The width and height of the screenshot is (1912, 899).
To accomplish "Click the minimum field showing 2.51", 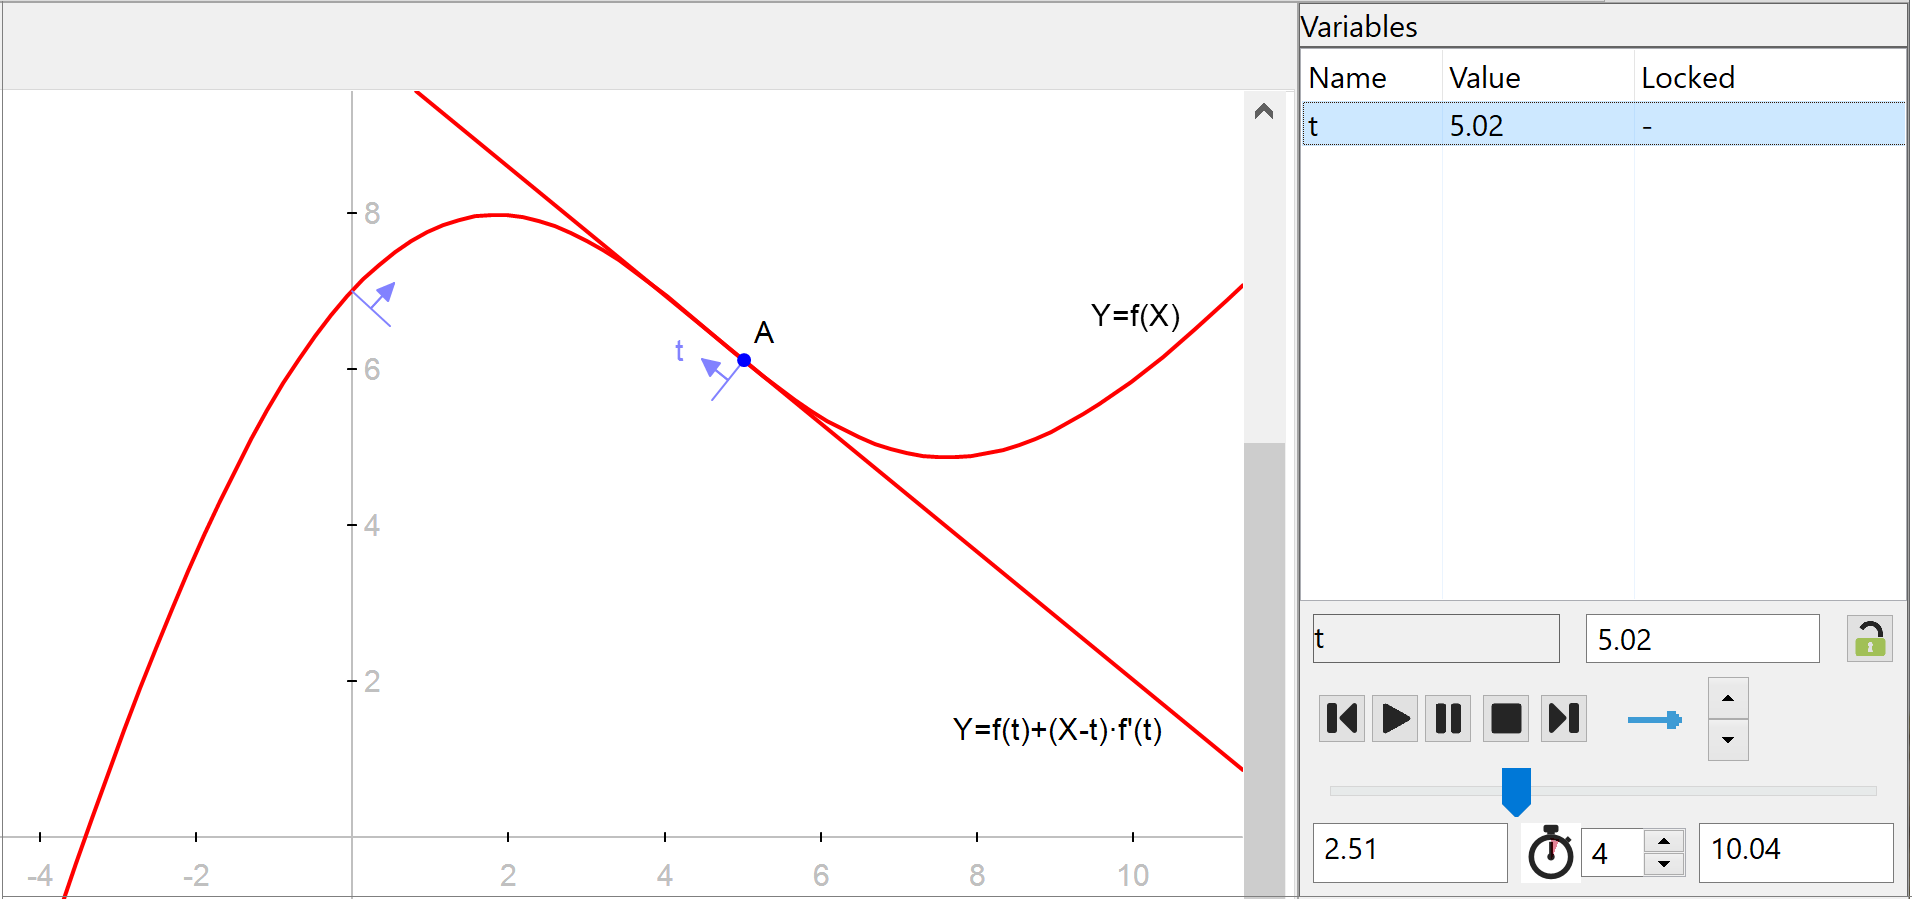I will tap(1409, 851).
